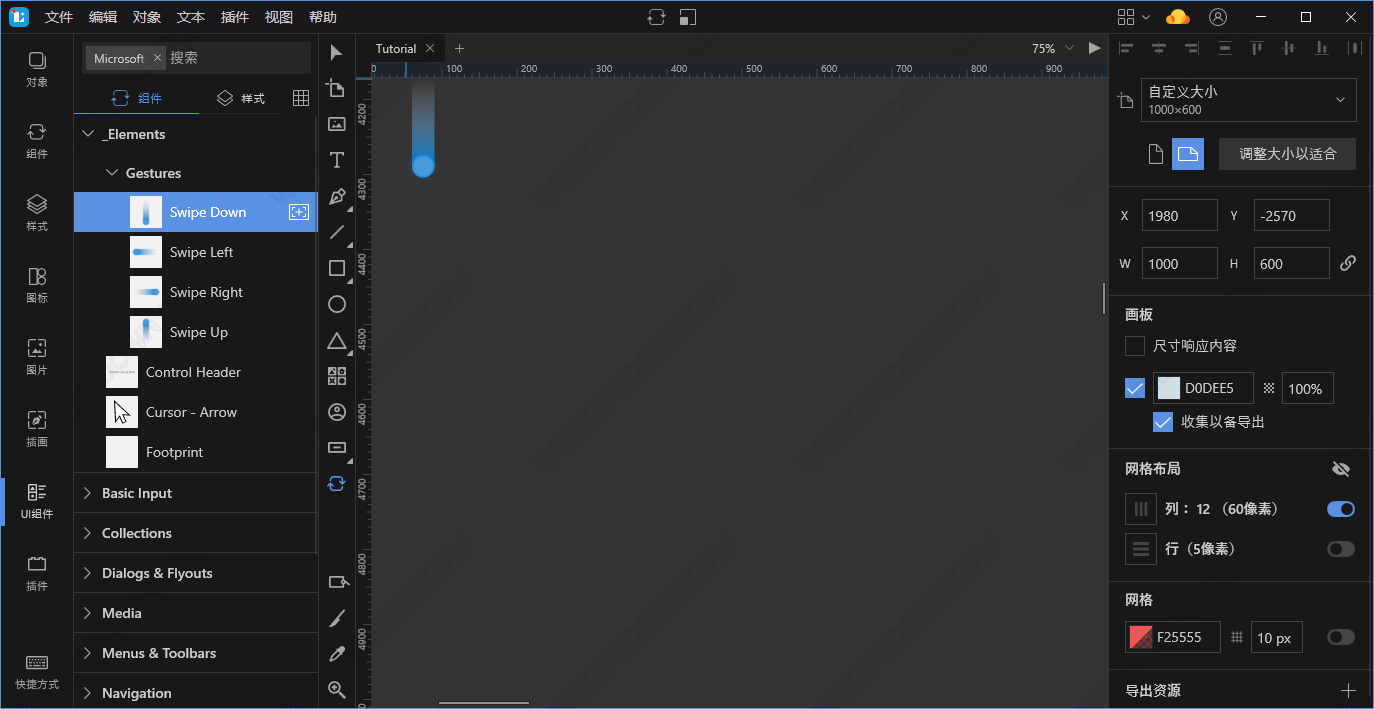Start prototype preview play button
The width and height of the screenshot is (1374, 709).
coord(1094,48)
